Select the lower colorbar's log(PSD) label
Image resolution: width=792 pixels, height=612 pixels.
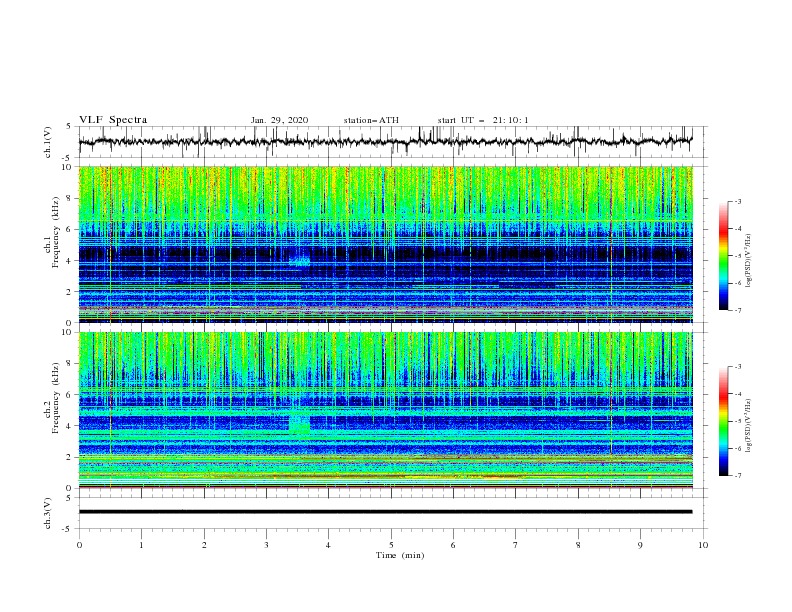pos(749,426)
